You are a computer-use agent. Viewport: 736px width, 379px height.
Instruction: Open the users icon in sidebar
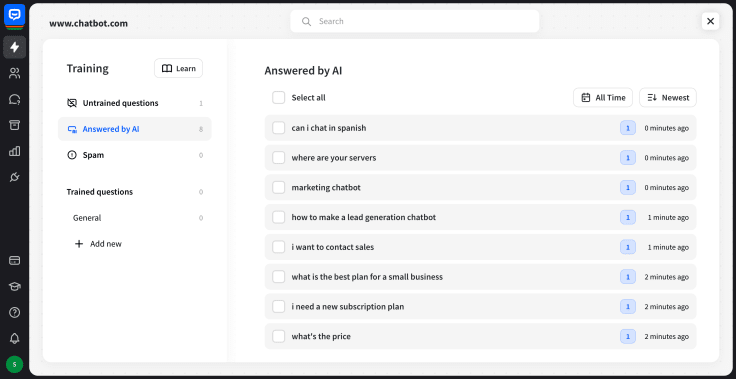[x=15, y=73]
